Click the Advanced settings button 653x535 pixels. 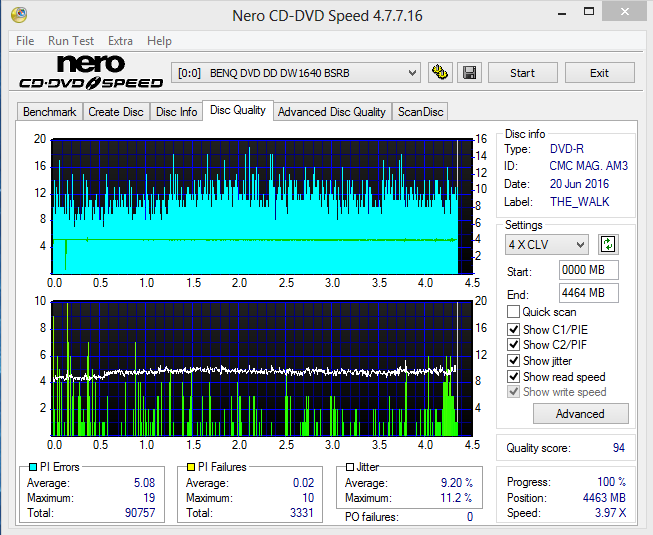coord(581,413)
